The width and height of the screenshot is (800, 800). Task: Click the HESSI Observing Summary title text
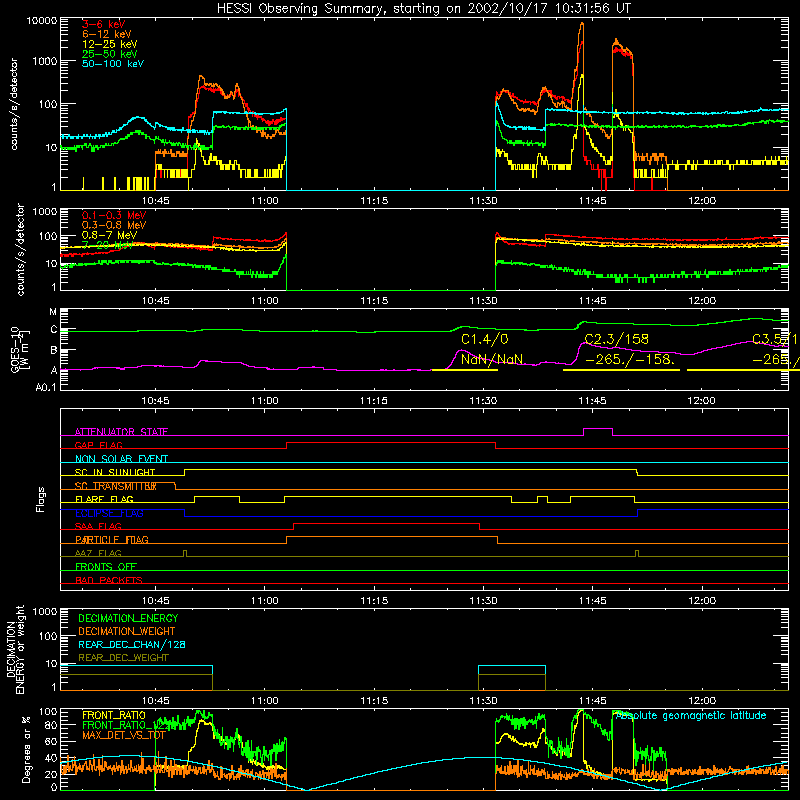click(x=423, y=9)
